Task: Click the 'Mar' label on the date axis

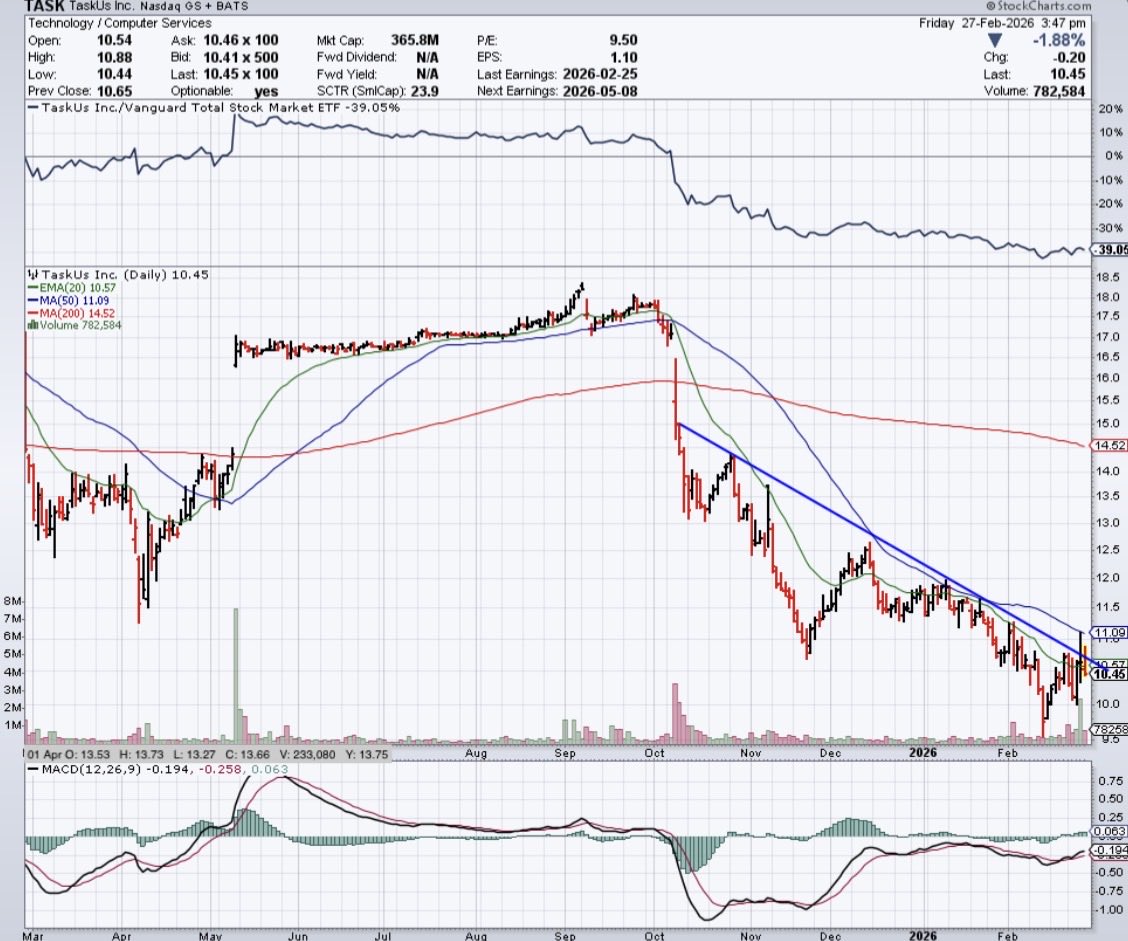Action: coord(32,936)
